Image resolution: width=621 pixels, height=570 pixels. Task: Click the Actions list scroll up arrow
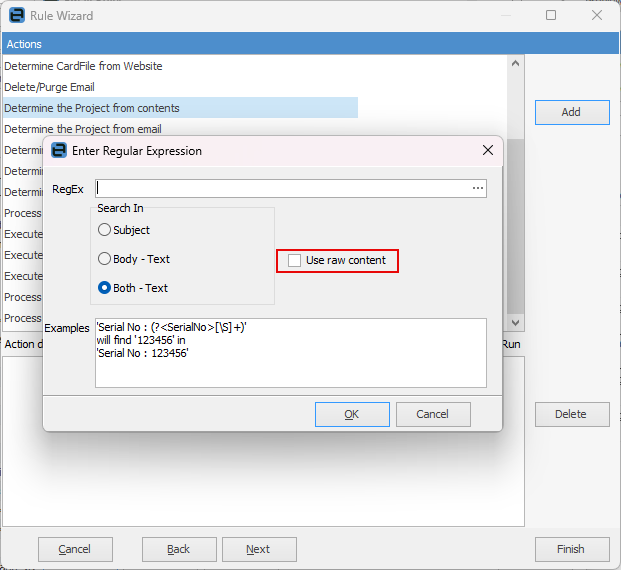coord(515,63)
